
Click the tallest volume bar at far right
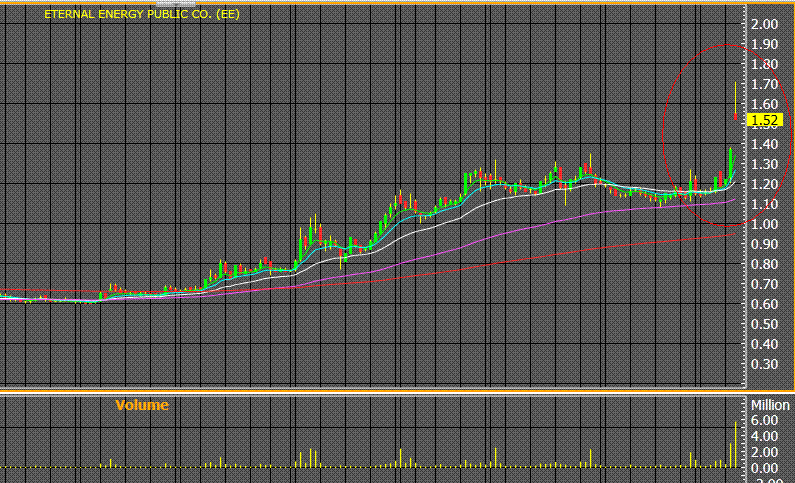(737, 444)
